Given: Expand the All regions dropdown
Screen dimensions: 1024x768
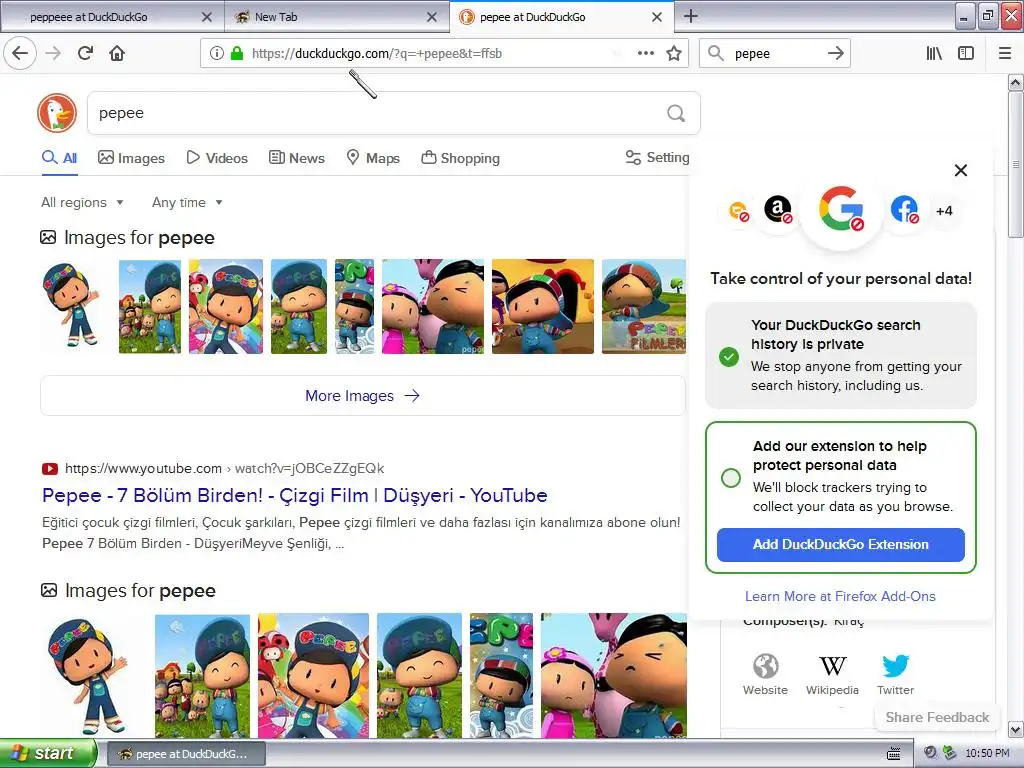Looking at the screenshot, I should 82,202.
